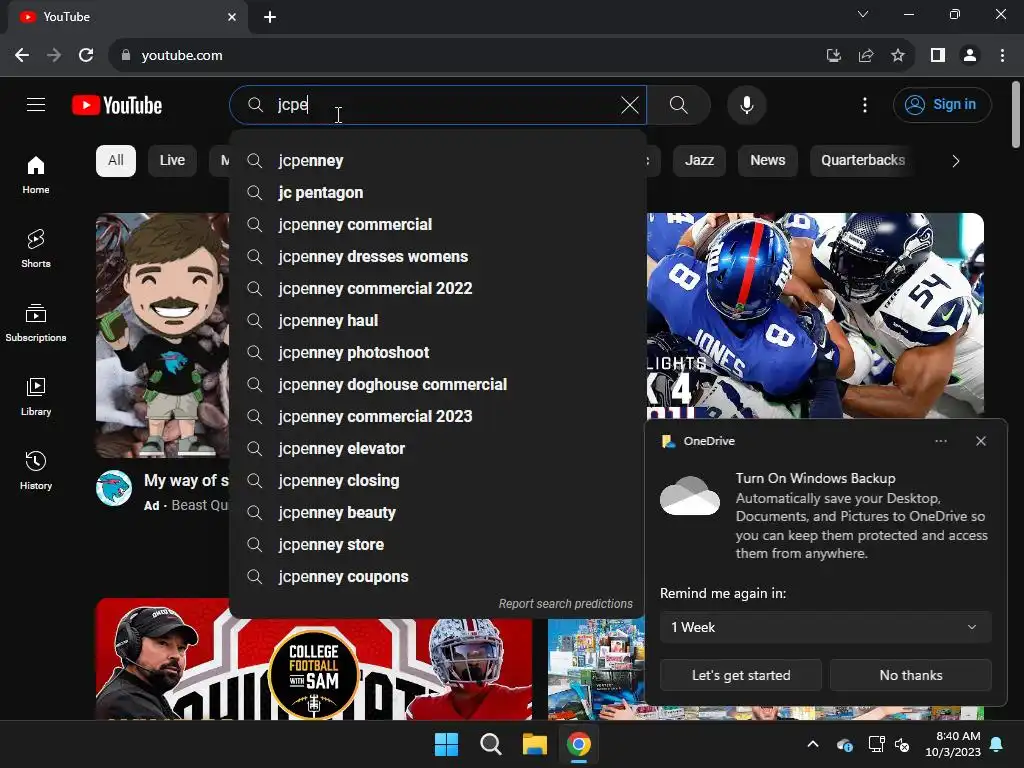Image resolution: width=1024 pixels, height=768 pixels.
Task: Bookmark this page with the star icon
Action: tap(898, 56)
